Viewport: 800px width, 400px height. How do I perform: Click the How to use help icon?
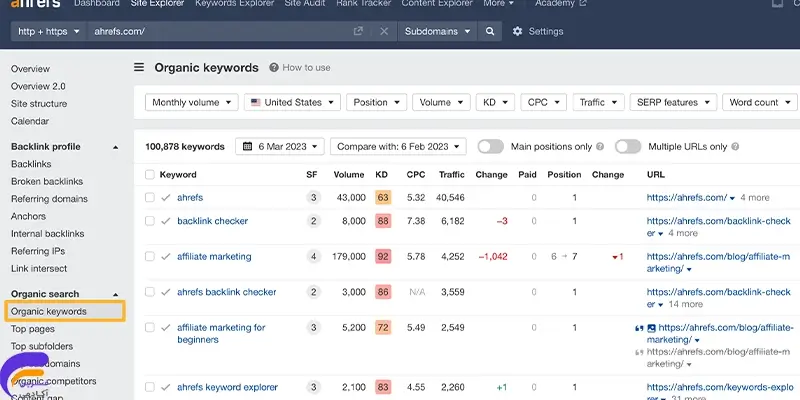274,68
